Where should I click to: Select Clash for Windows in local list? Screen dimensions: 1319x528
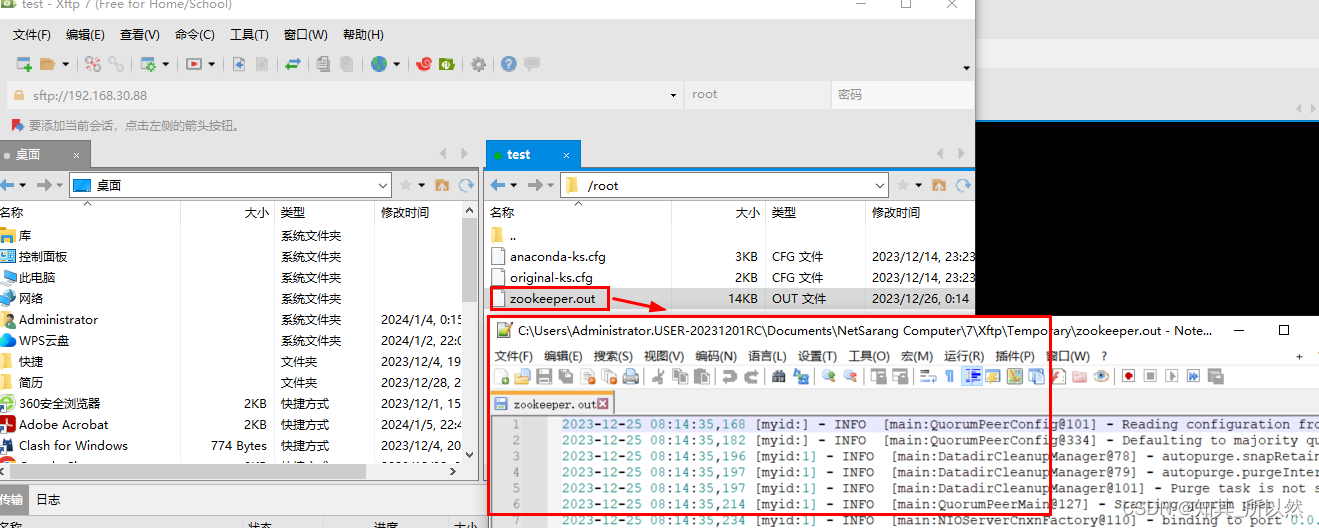pyautogui.click(x=73, y=446)
